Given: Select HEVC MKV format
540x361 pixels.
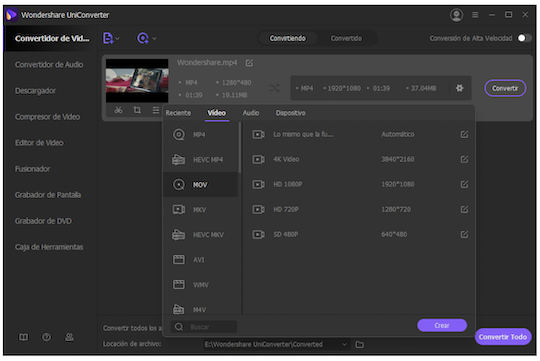Looking at the screenshot, I should [200, 235].
